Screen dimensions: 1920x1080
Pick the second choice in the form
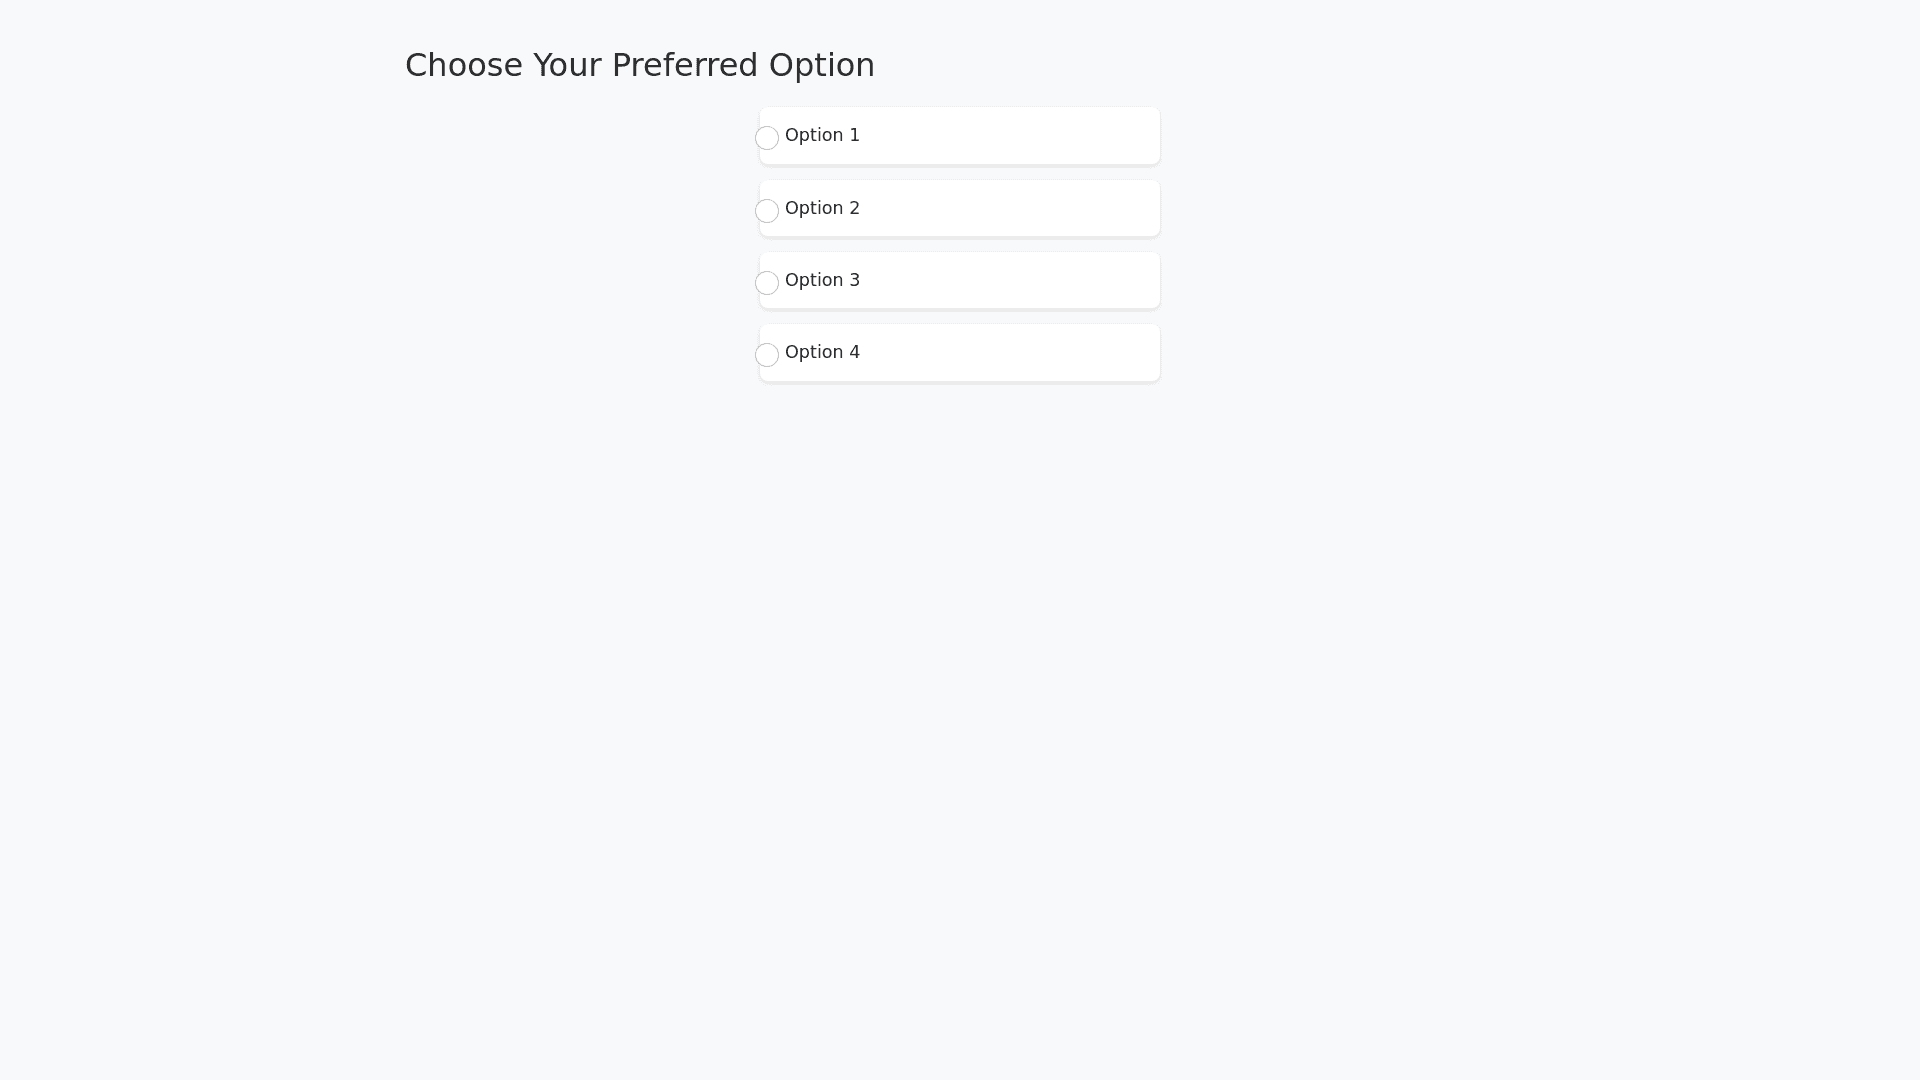click(x=767, y=210)
